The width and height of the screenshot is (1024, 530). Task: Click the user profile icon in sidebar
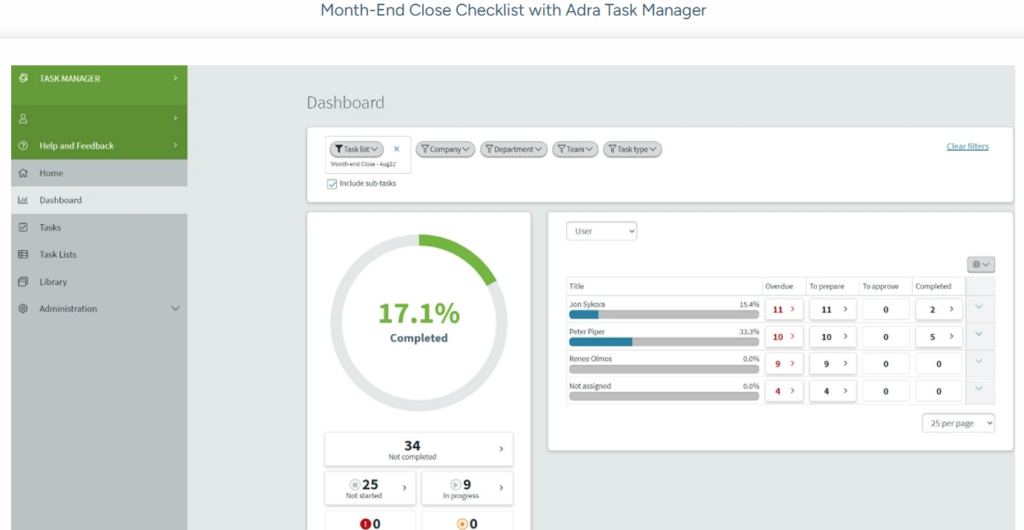23,118
